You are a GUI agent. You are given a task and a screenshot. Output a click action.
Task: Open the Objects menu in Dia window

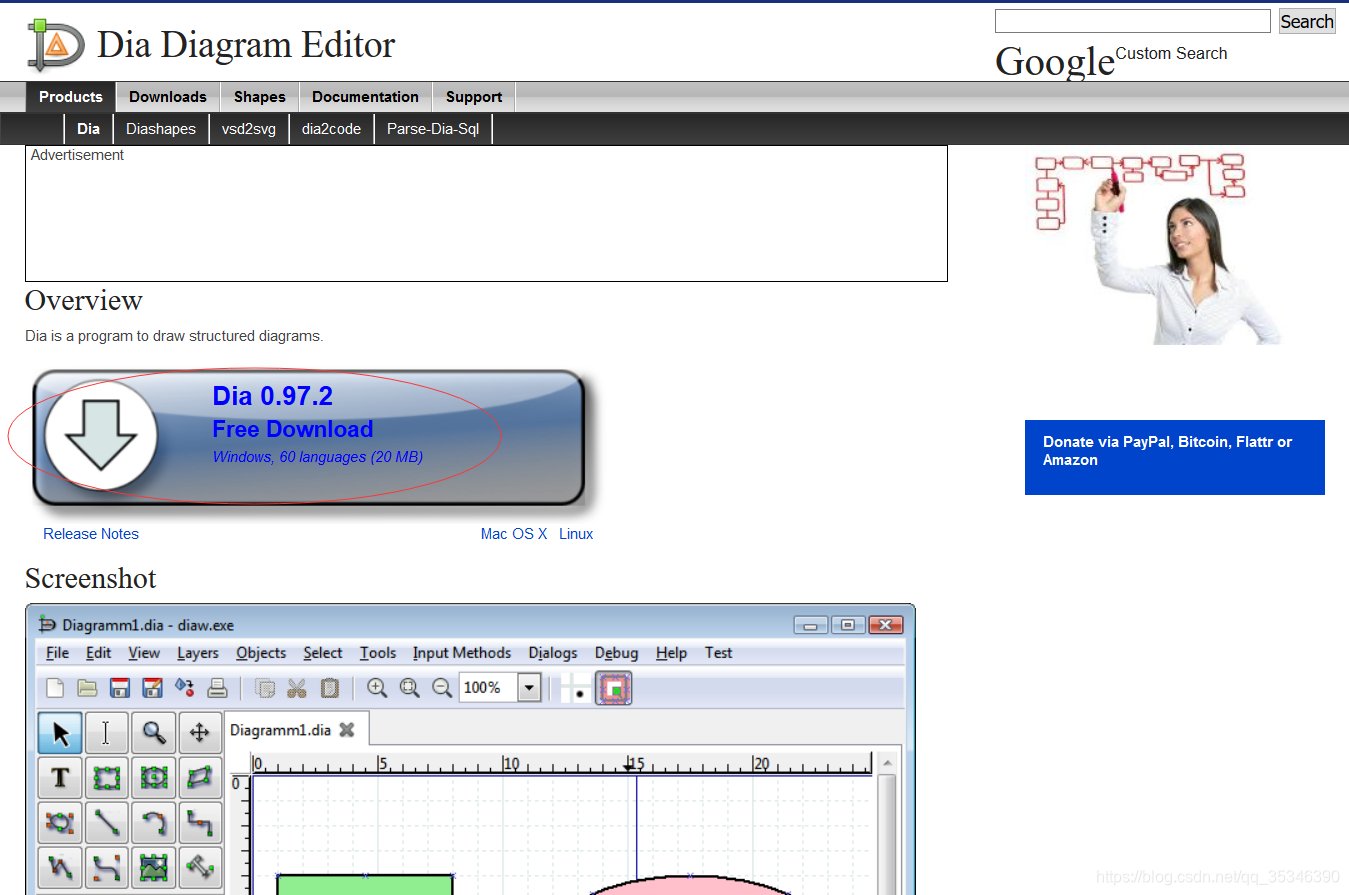click(261, 653)
